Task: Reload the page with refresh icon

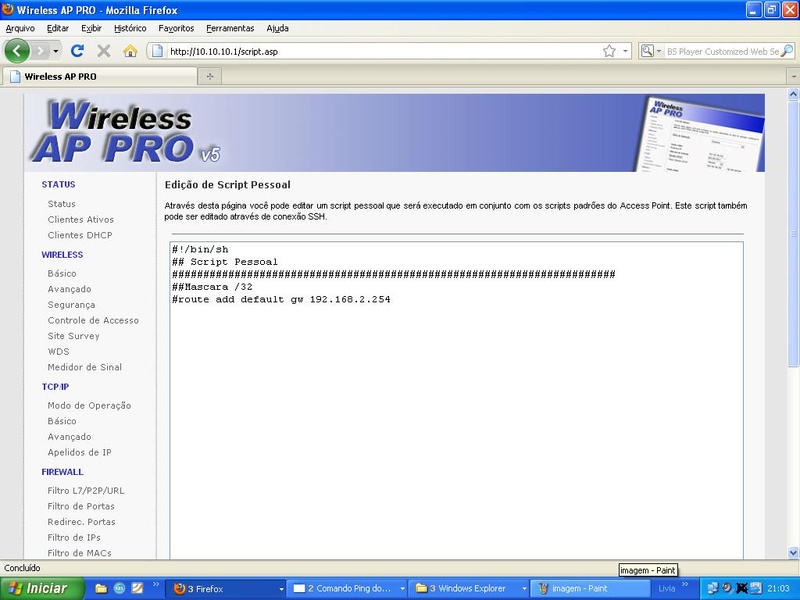Action: click(x=77, y=51)
